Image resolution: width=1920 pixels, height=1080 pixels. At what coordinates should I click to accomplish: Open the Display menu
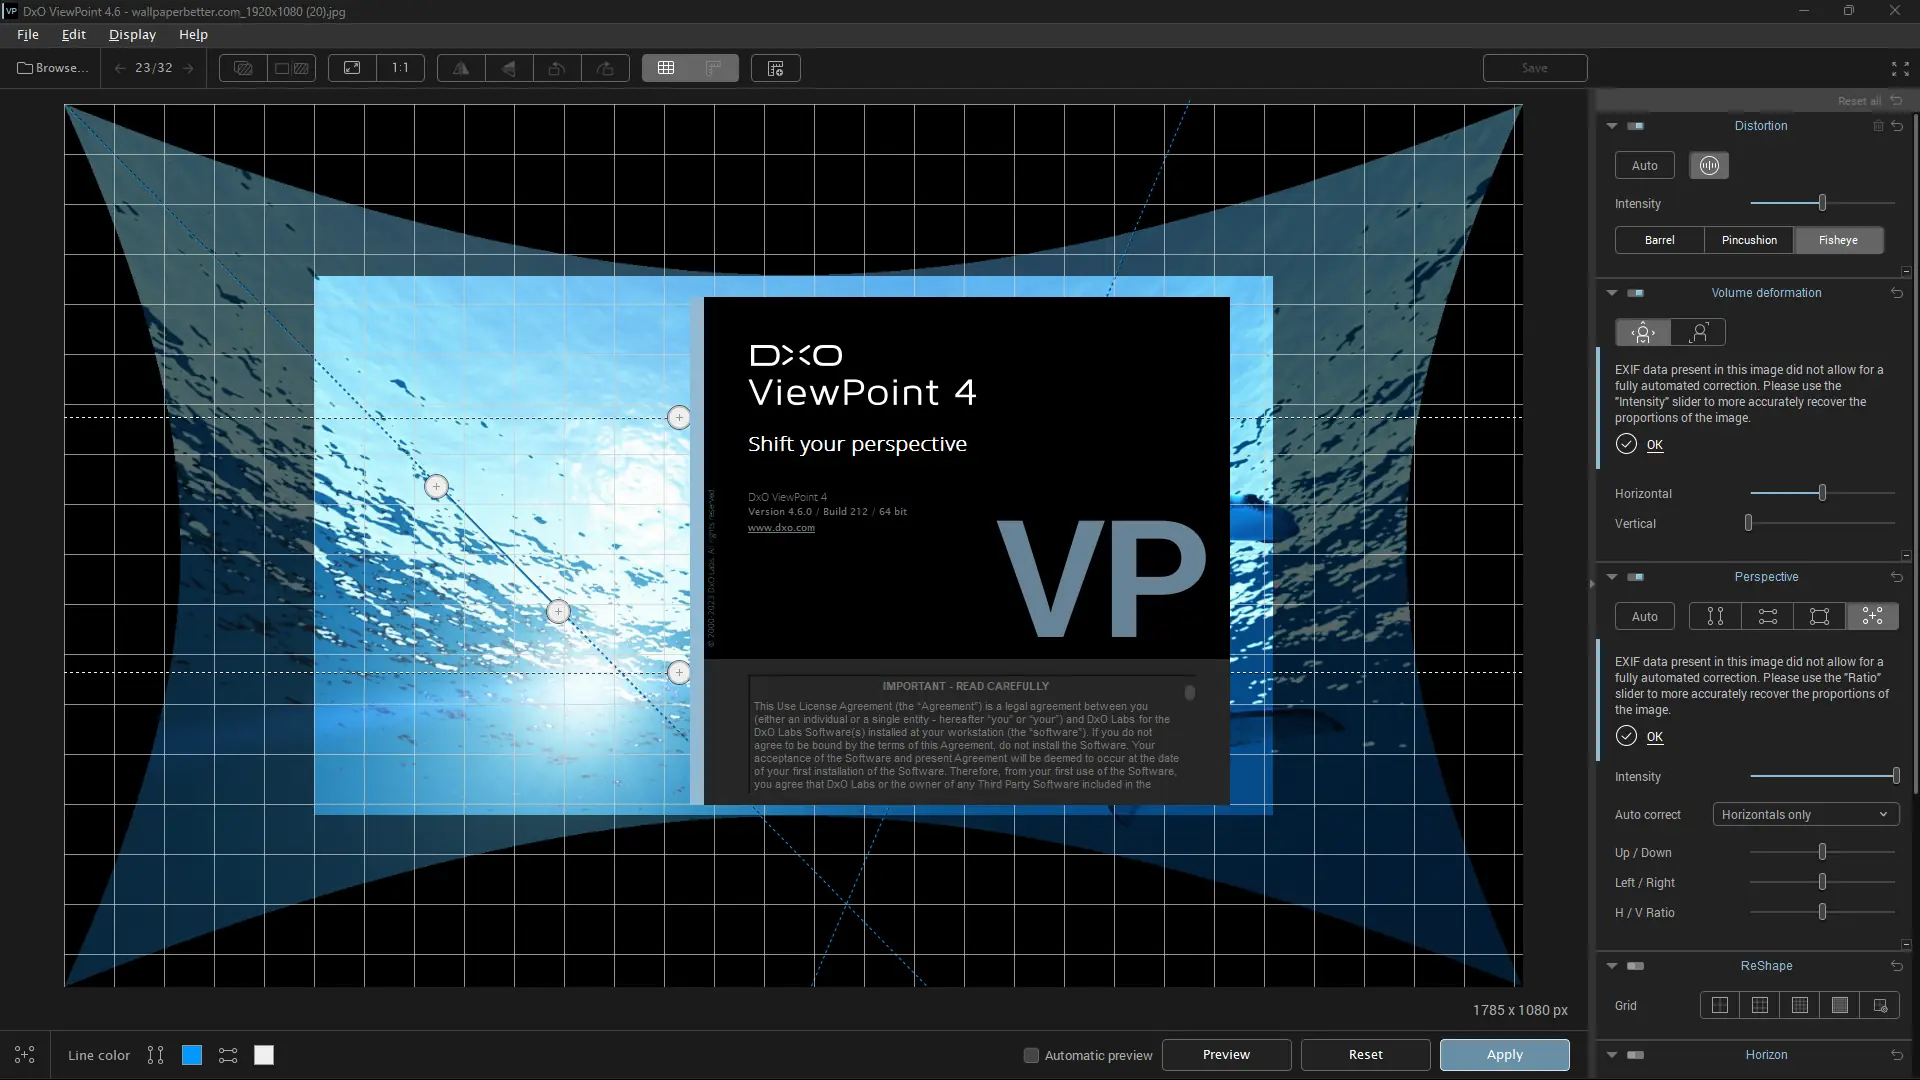[x=132, y=34]
